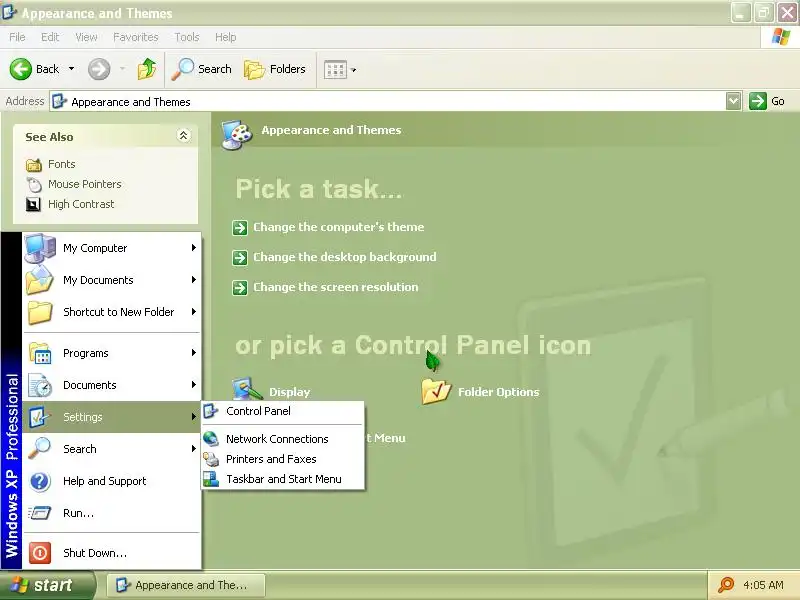The image size is (800, 600).
Task: Click the Change the desktop background link
Action: click(344, 257)
